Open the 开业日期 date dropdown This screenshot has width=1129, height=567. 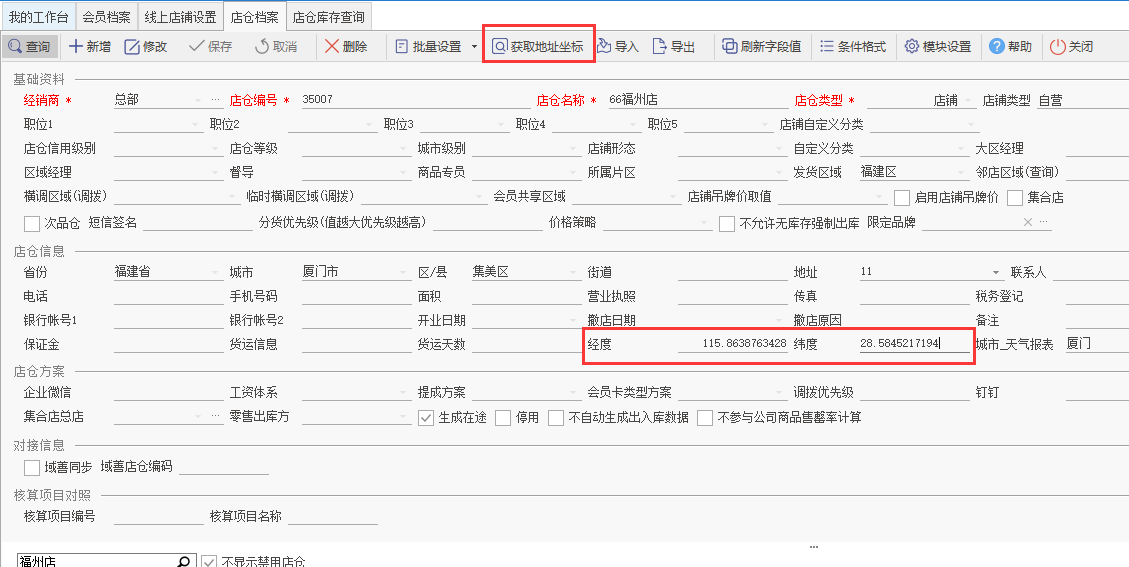[x=574, y=320]
